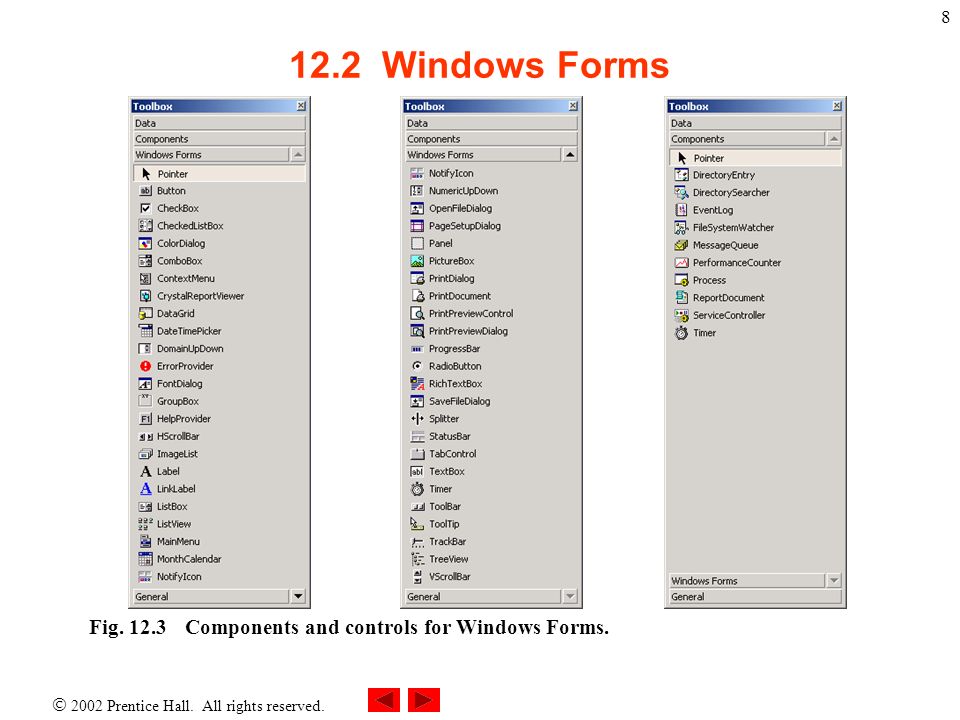Select the ServiceController icon
The height and width of the screenshot is (720, 960).
point(681,315)
